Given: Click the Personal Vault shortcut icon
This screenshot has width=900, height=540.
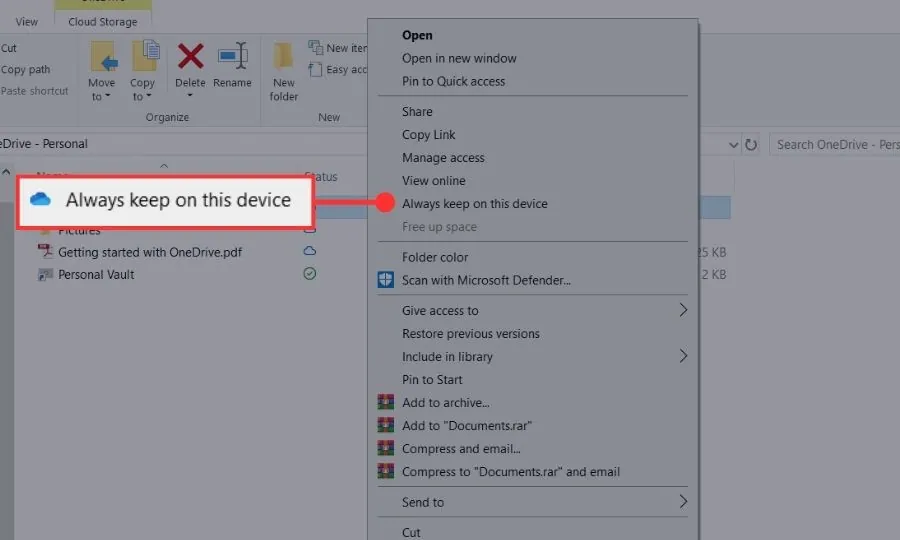Looking at the screenshot, I should coord(45,274).
